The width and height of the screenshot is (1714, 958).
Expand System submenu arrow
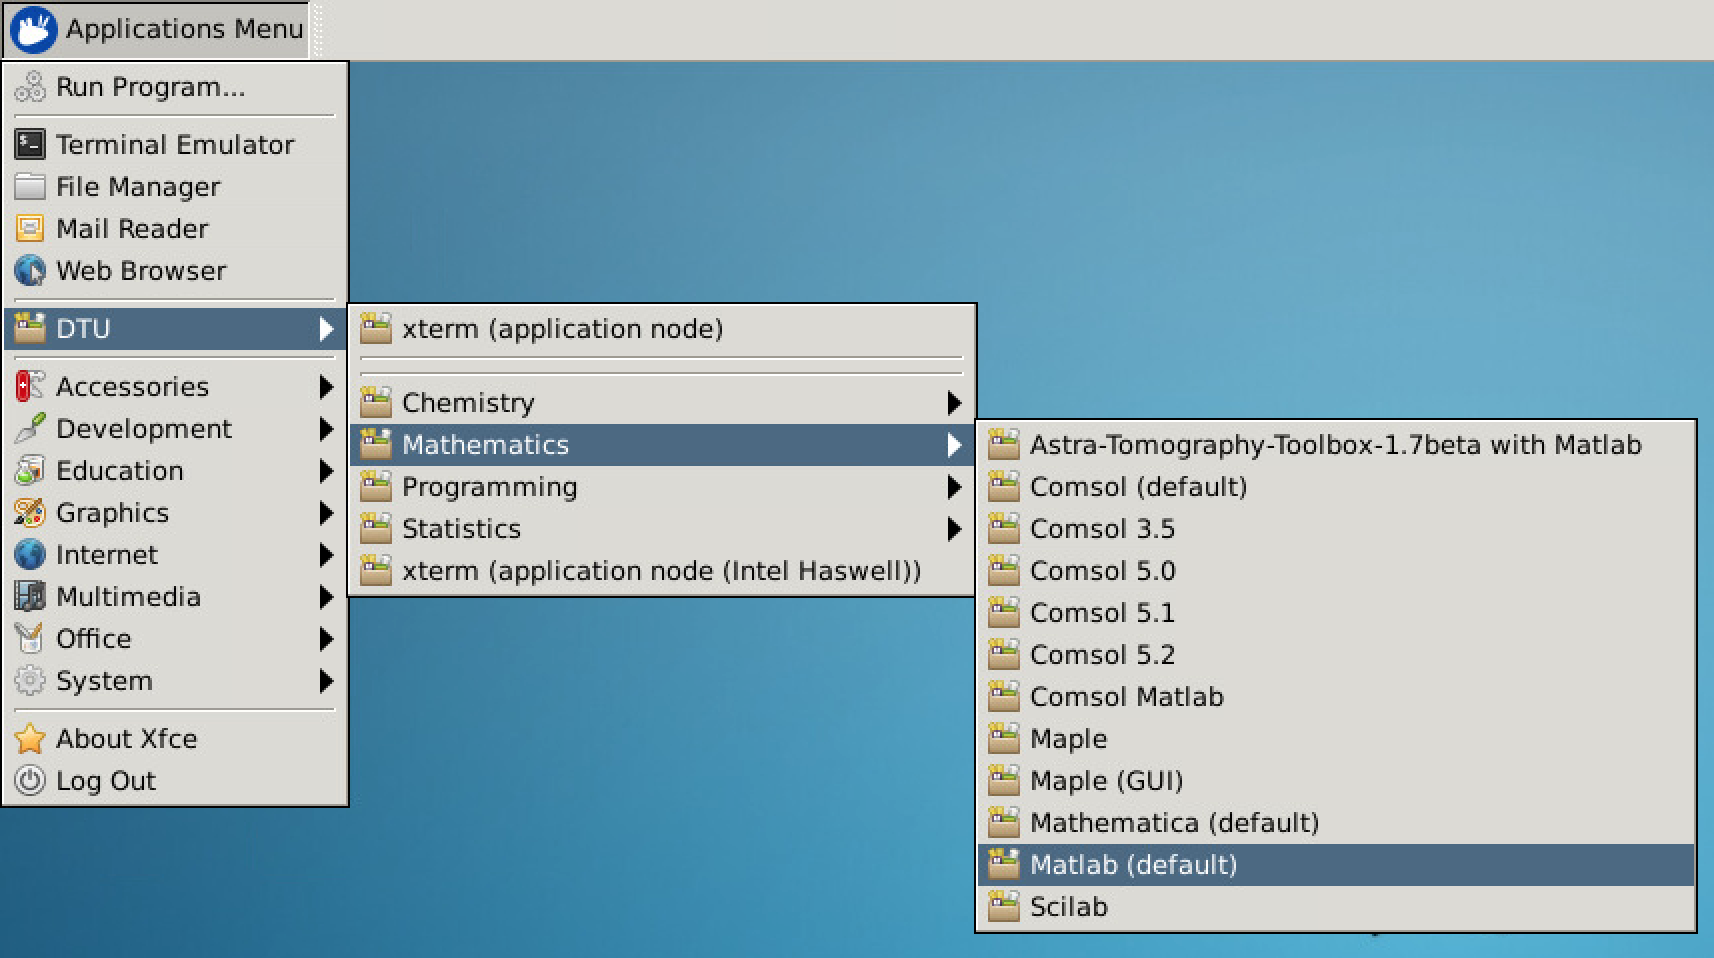326,681
